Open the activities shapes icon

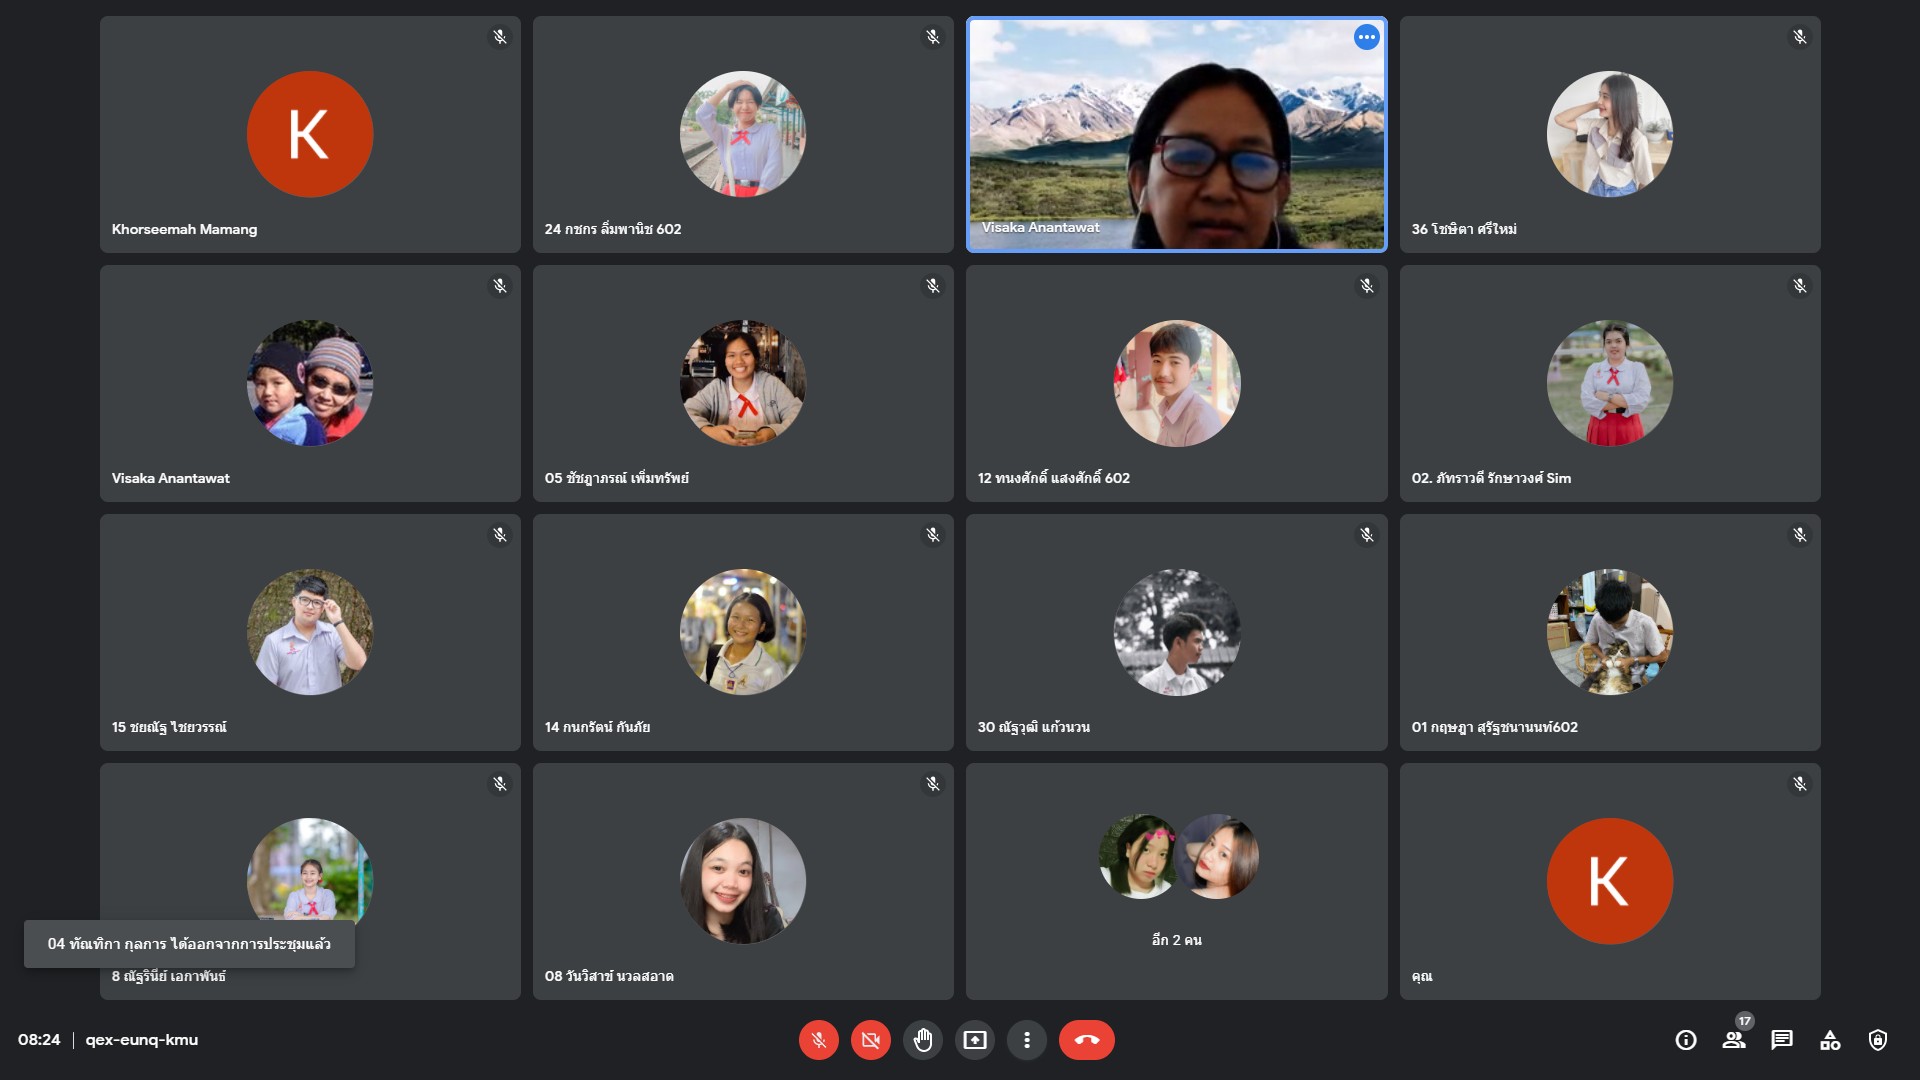pyautogui.click(x=1829, y=1040)
